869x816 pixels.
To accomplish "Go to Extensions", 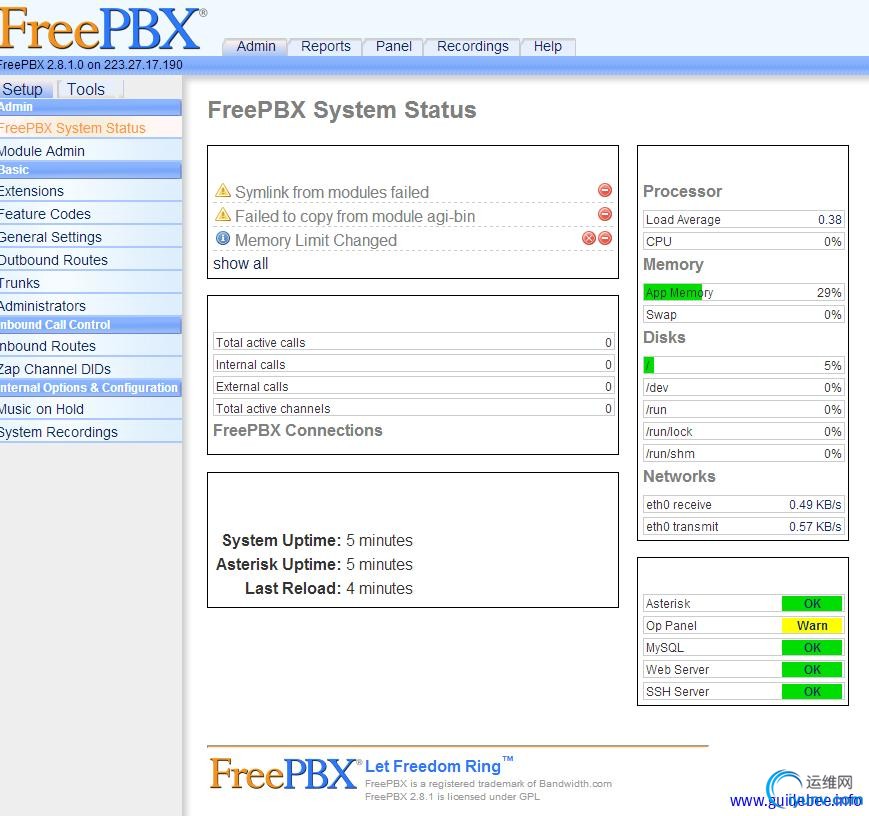I will 91,191.
